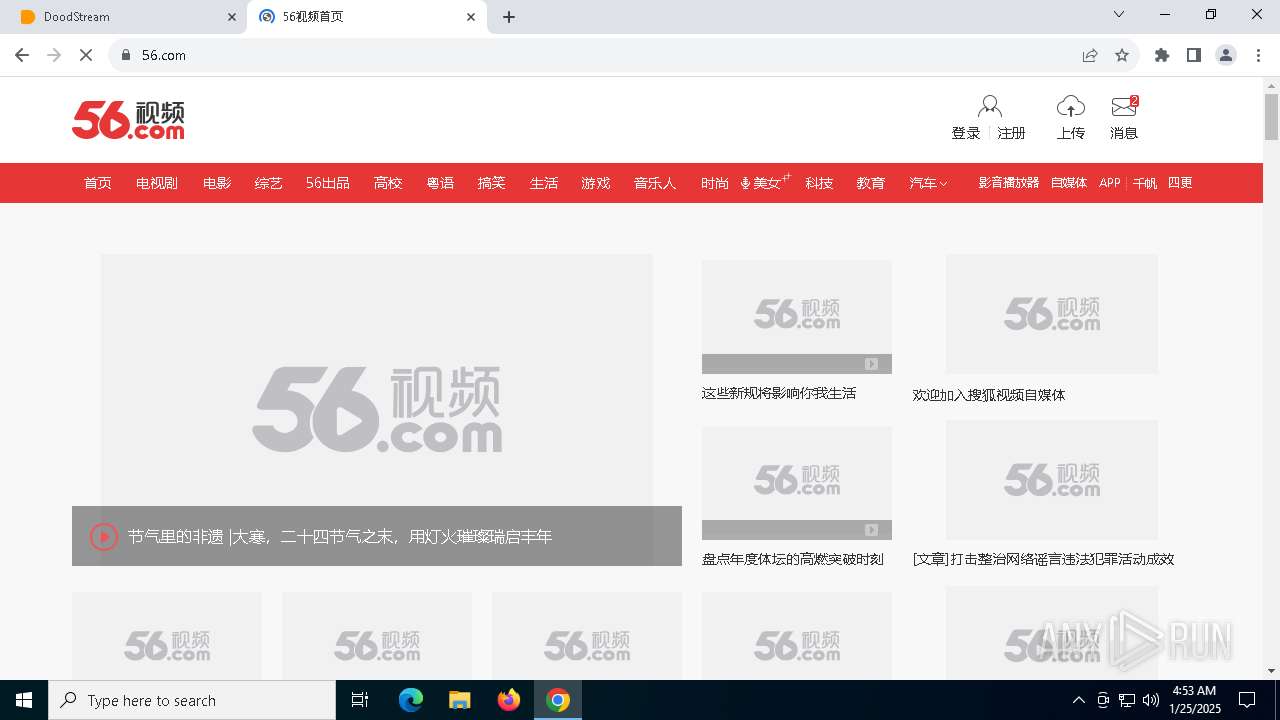Screen dimensions: 1280x720
Task: Go back with browser back arrow
Action: (x=22, y=55)
